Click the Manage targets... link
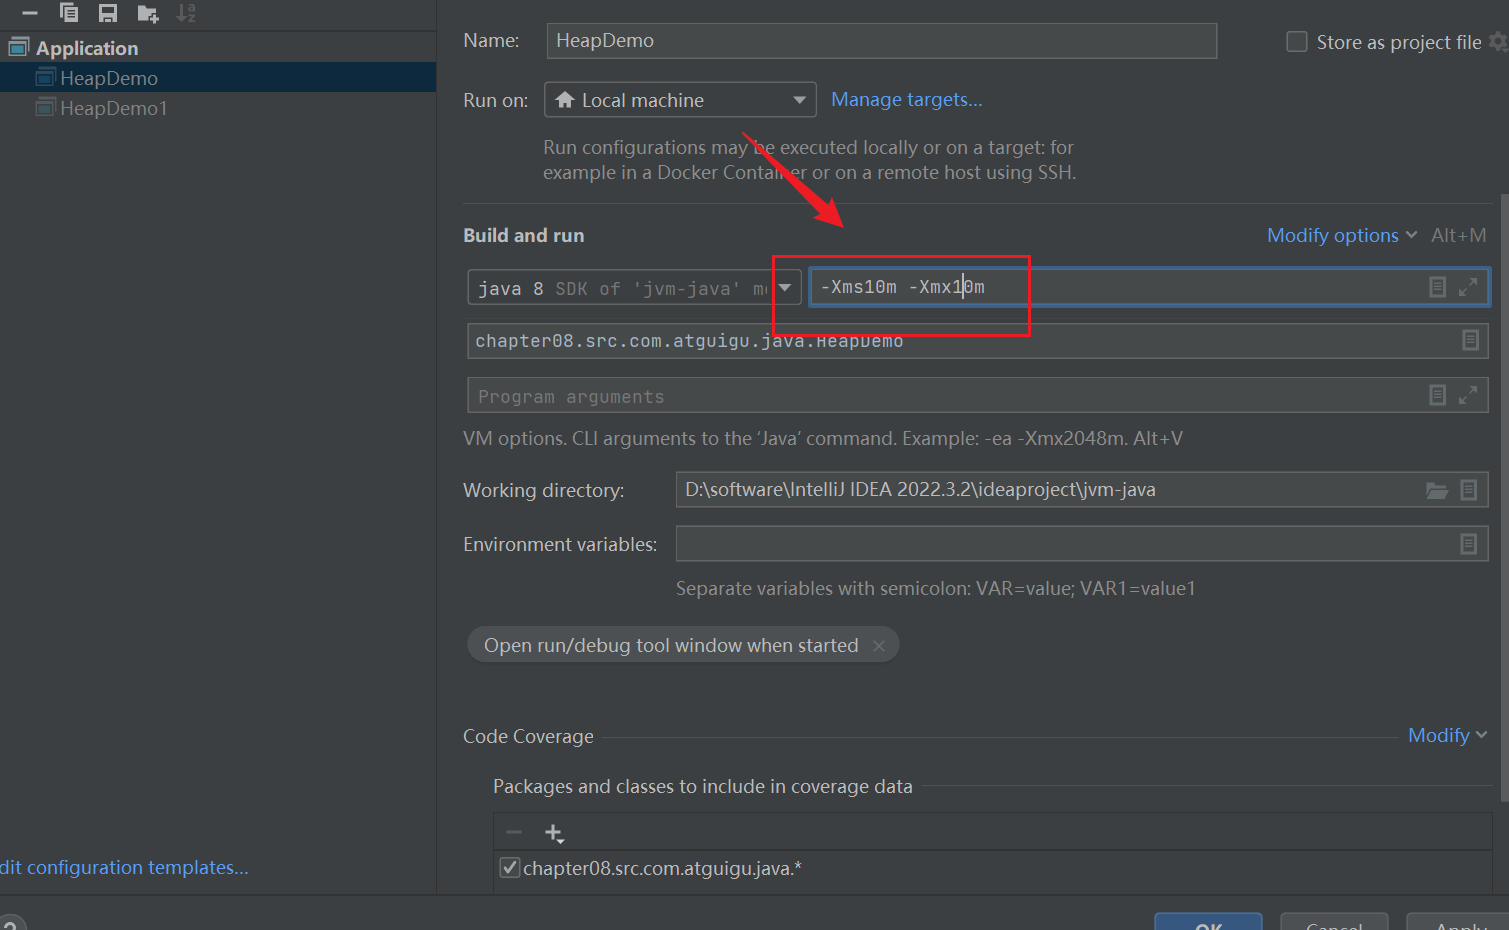This screenshot has height=930, width=1509. coord(906,100)
